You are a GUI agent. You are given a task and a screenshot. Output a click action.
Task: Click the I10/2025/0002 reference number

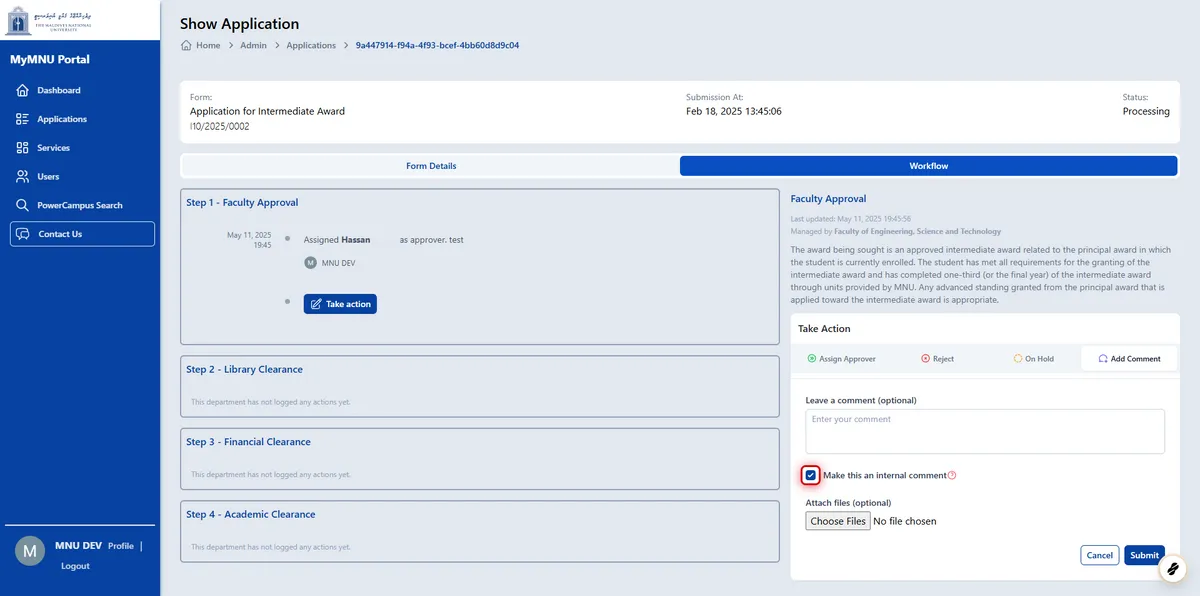pos(220,127)
